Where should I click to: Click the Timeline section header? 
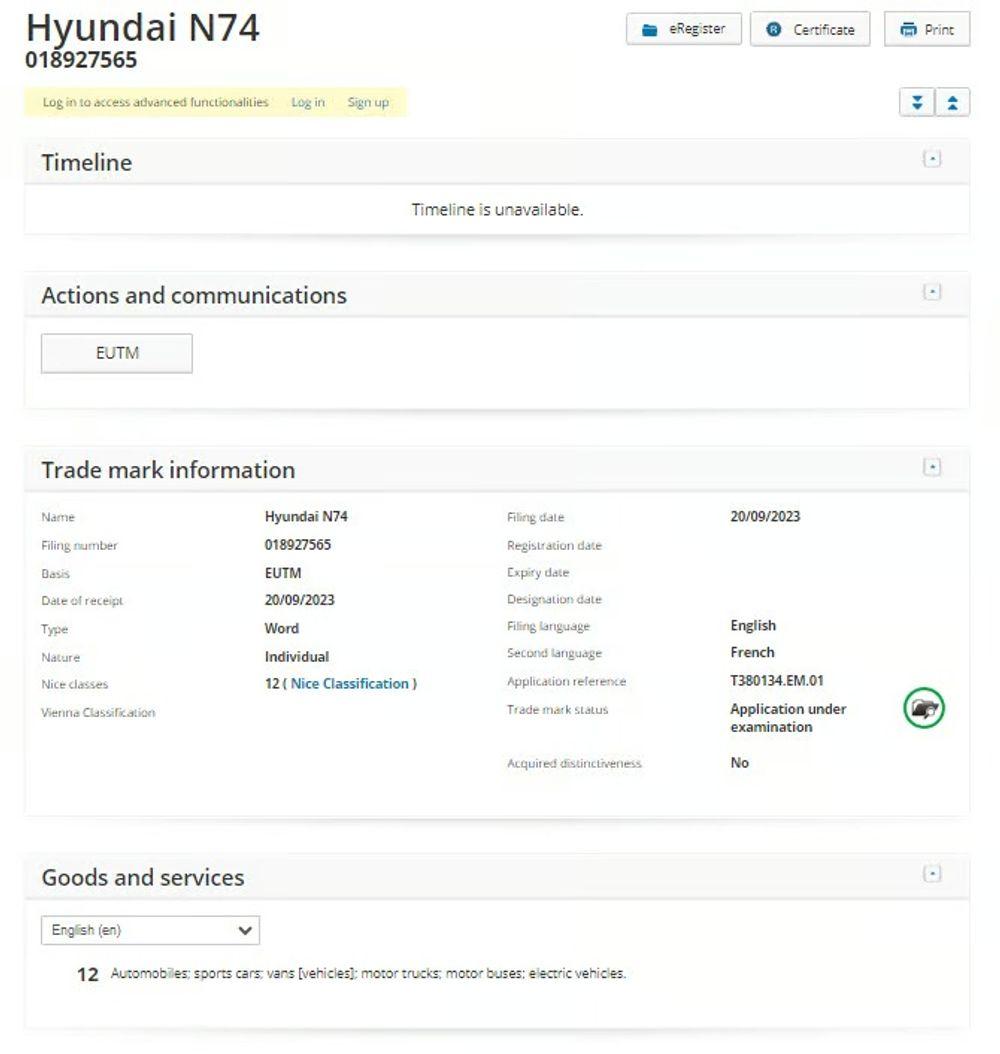tap(86, 162)
